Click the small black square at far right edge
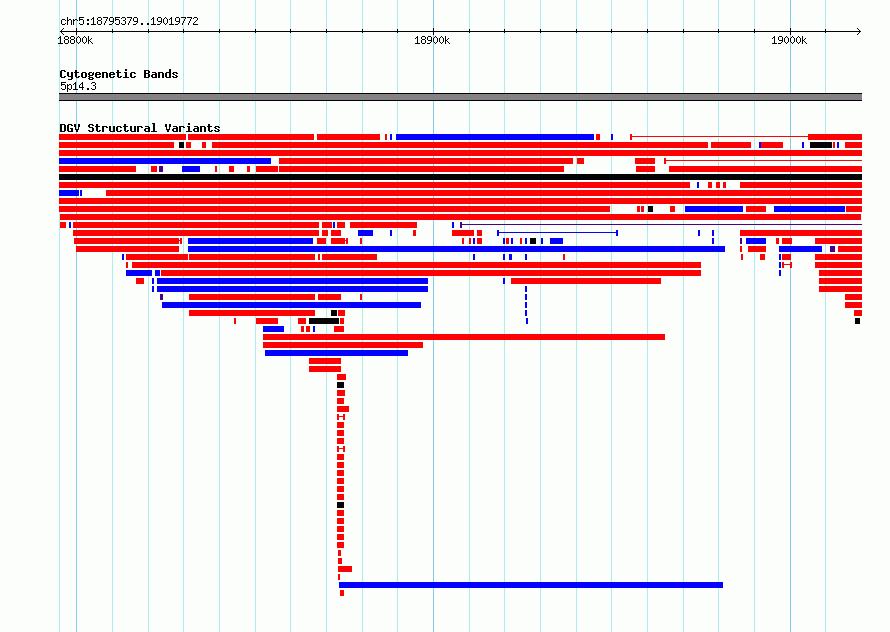This screenshot has width=890, height=632. point(858,321)
